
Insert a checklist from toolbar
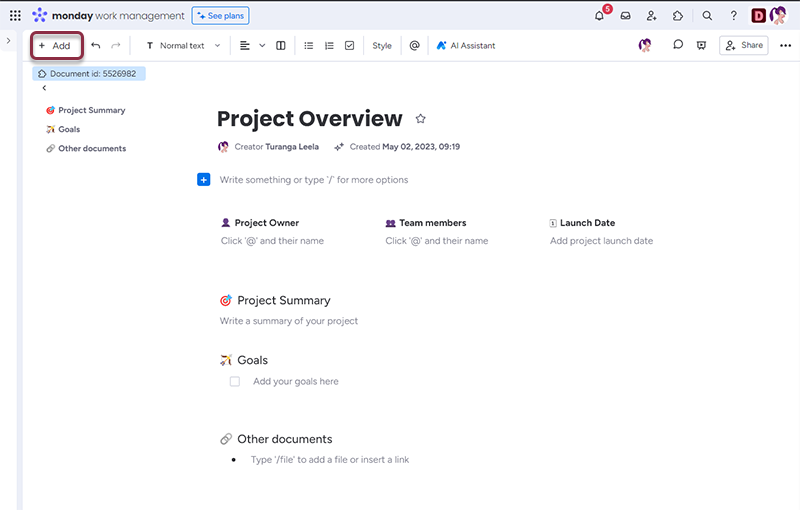coord(349,46)
